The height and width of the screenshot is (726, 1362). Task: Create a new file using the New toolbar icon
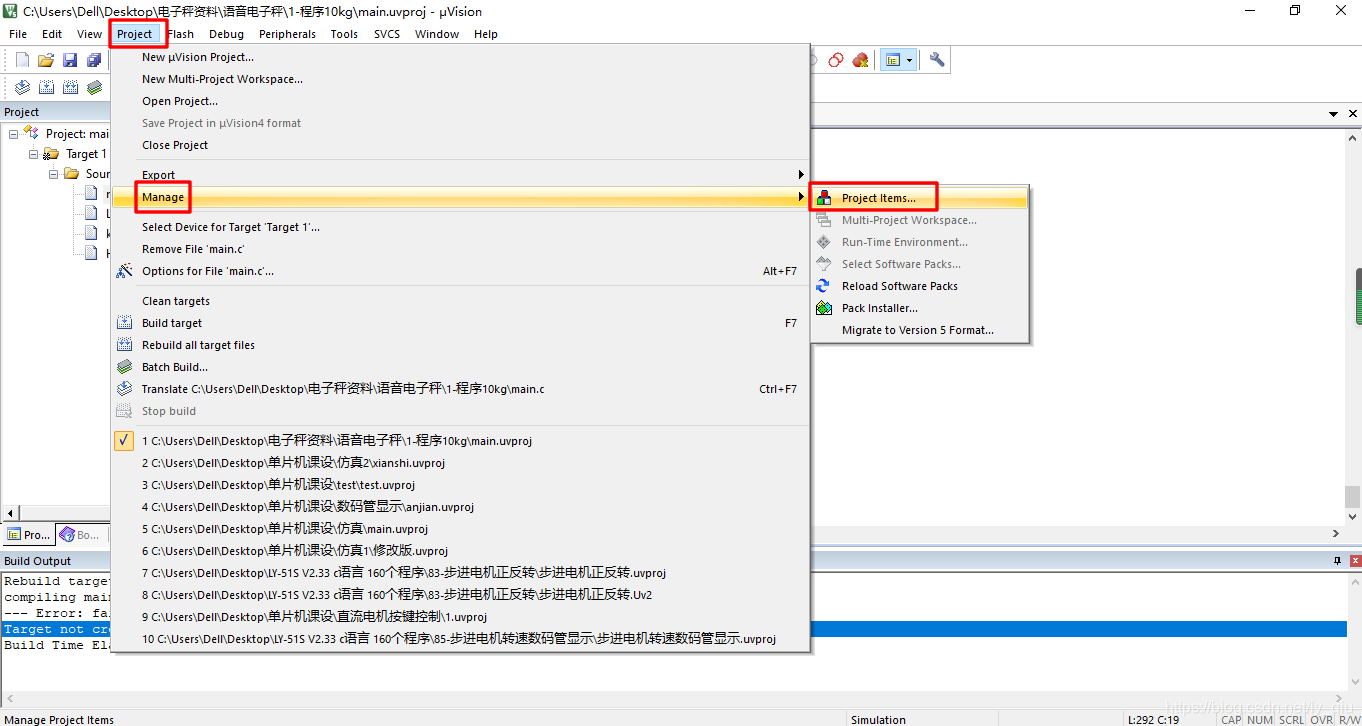pyautogui.click(x=22, y=59)
